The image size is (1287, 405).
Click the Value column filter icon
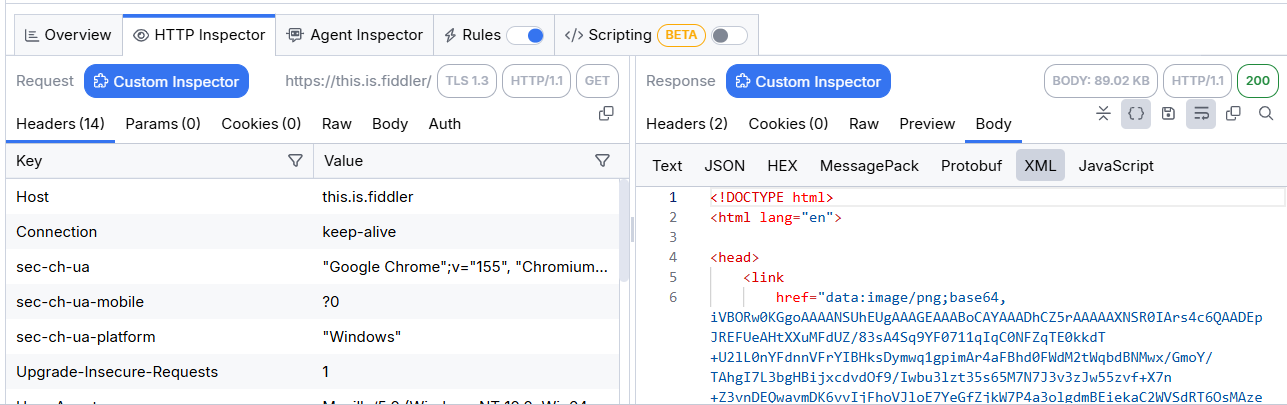(602, 161)
